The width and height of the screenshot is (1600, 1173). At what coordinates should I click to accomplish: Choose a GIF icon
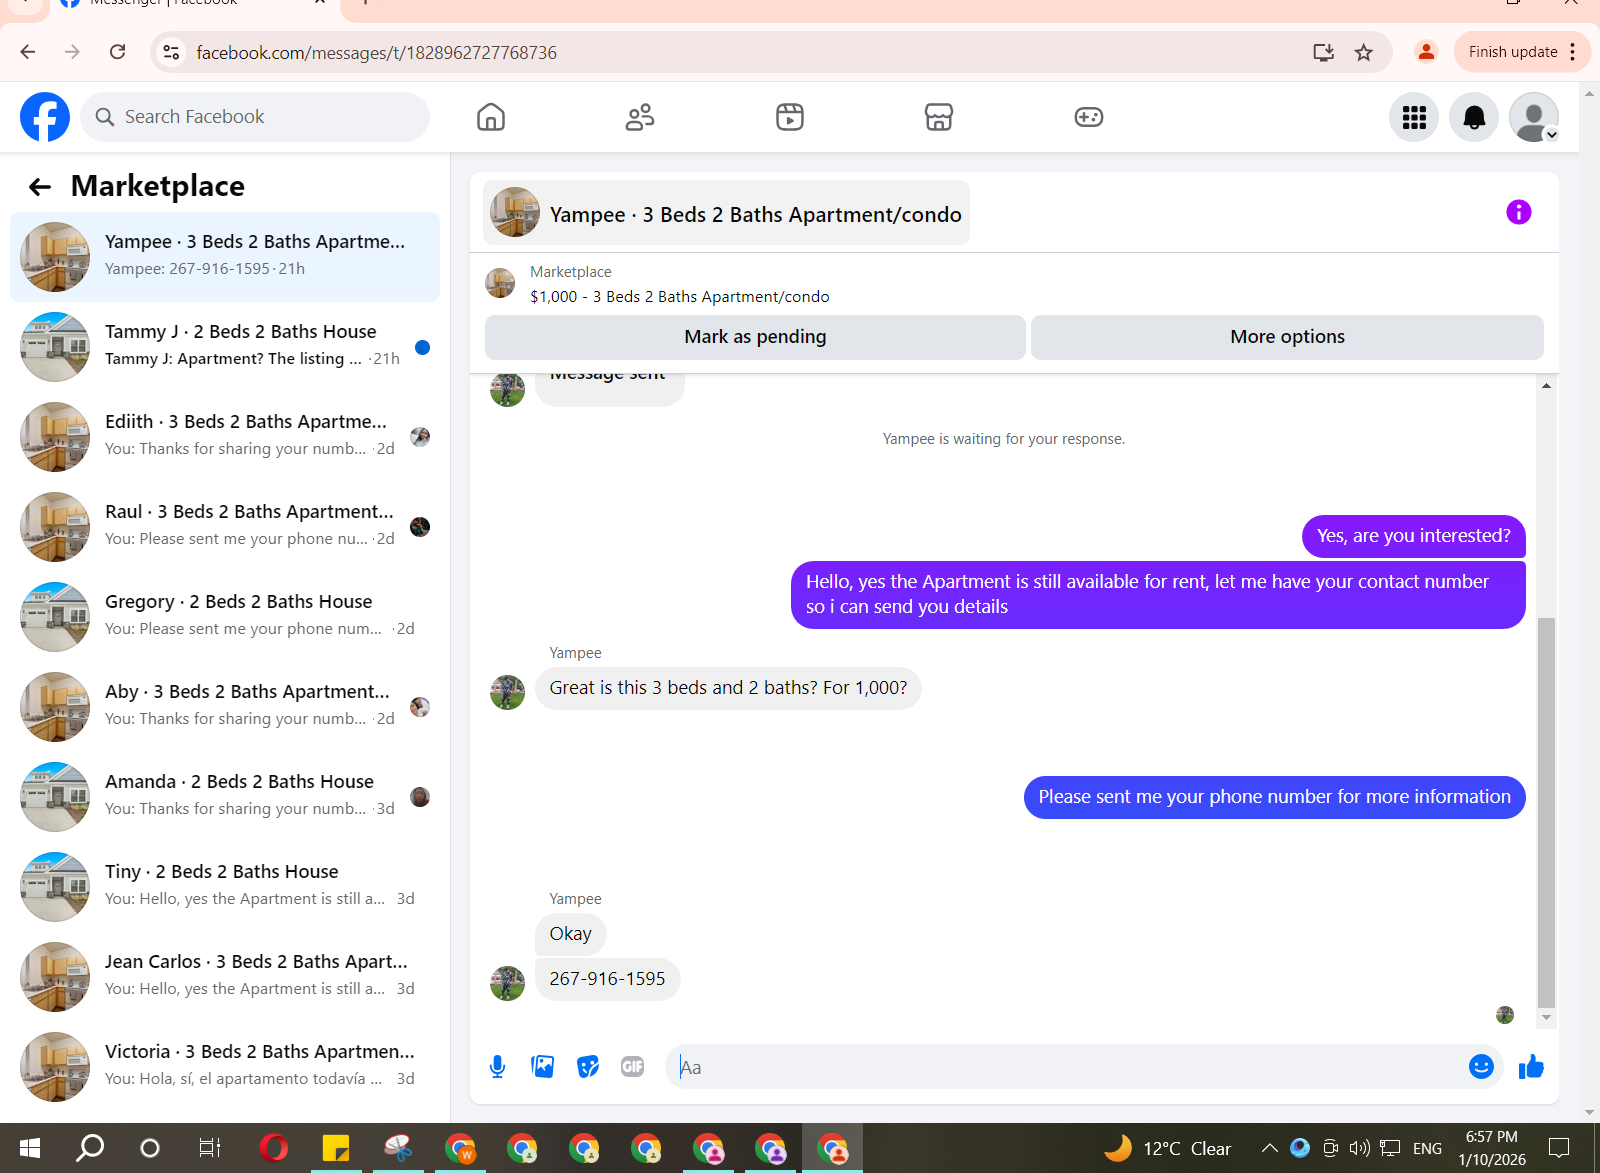(633, 1067)
